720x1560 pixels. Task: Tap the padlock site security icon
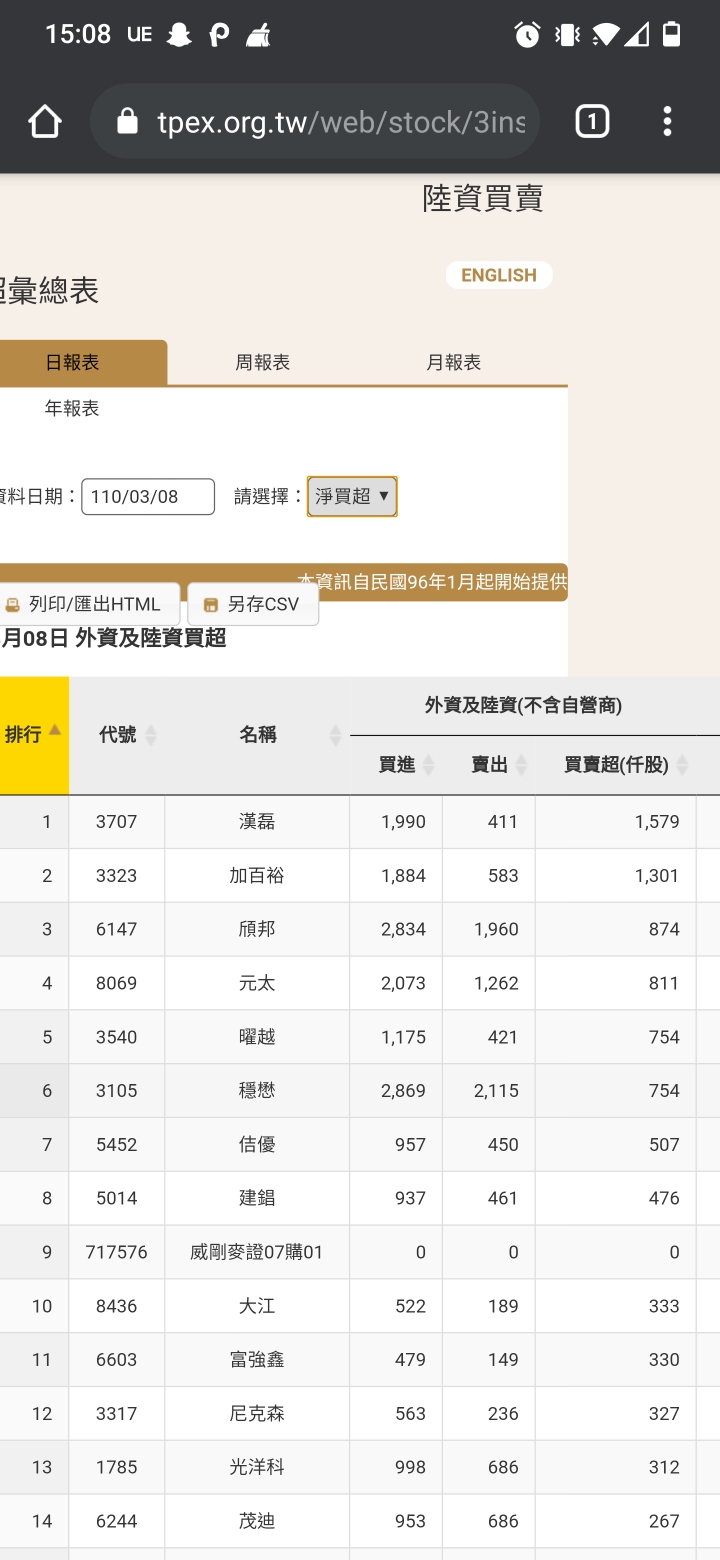[127, 122]
